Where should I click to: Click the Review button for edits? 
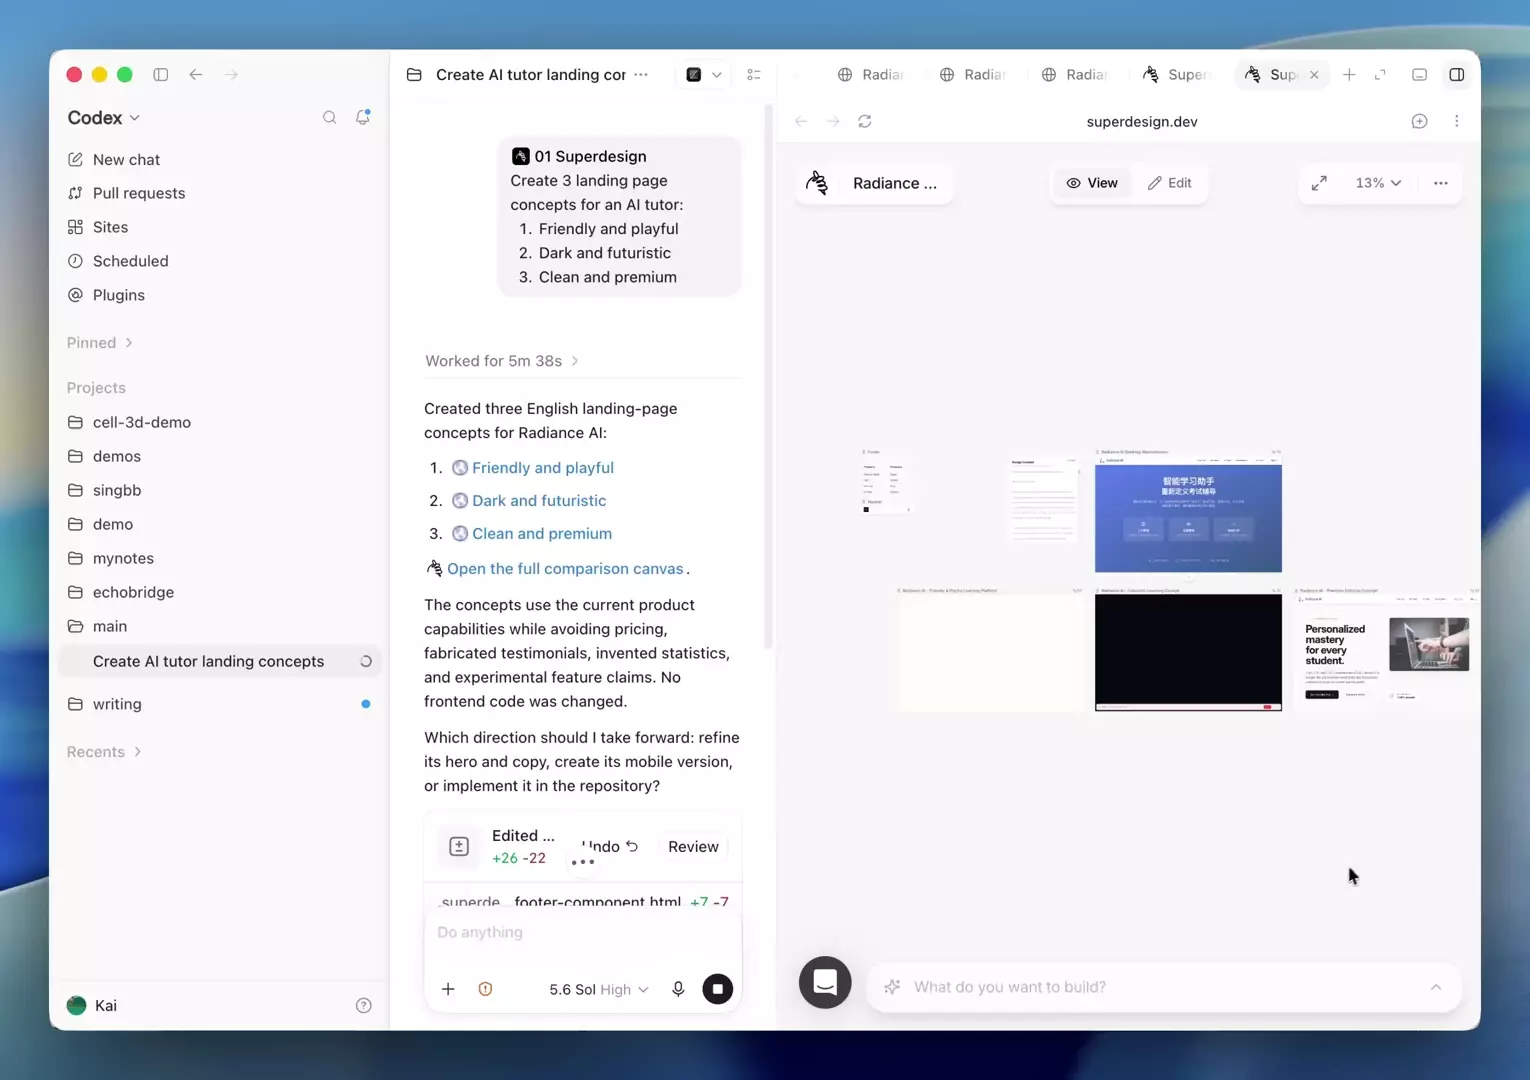pyautogui.click(x=693, y=846)
